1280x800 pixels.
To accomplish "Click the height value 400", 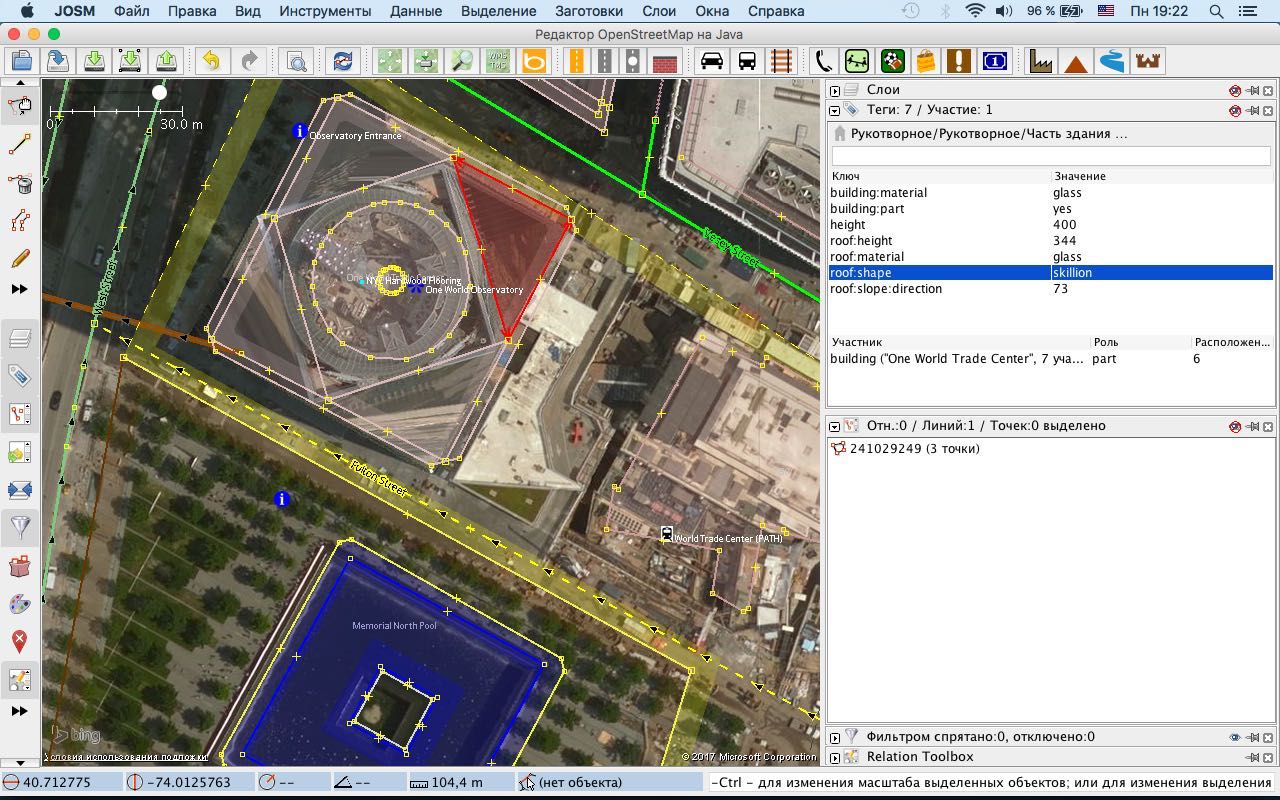I will 1064,224.
